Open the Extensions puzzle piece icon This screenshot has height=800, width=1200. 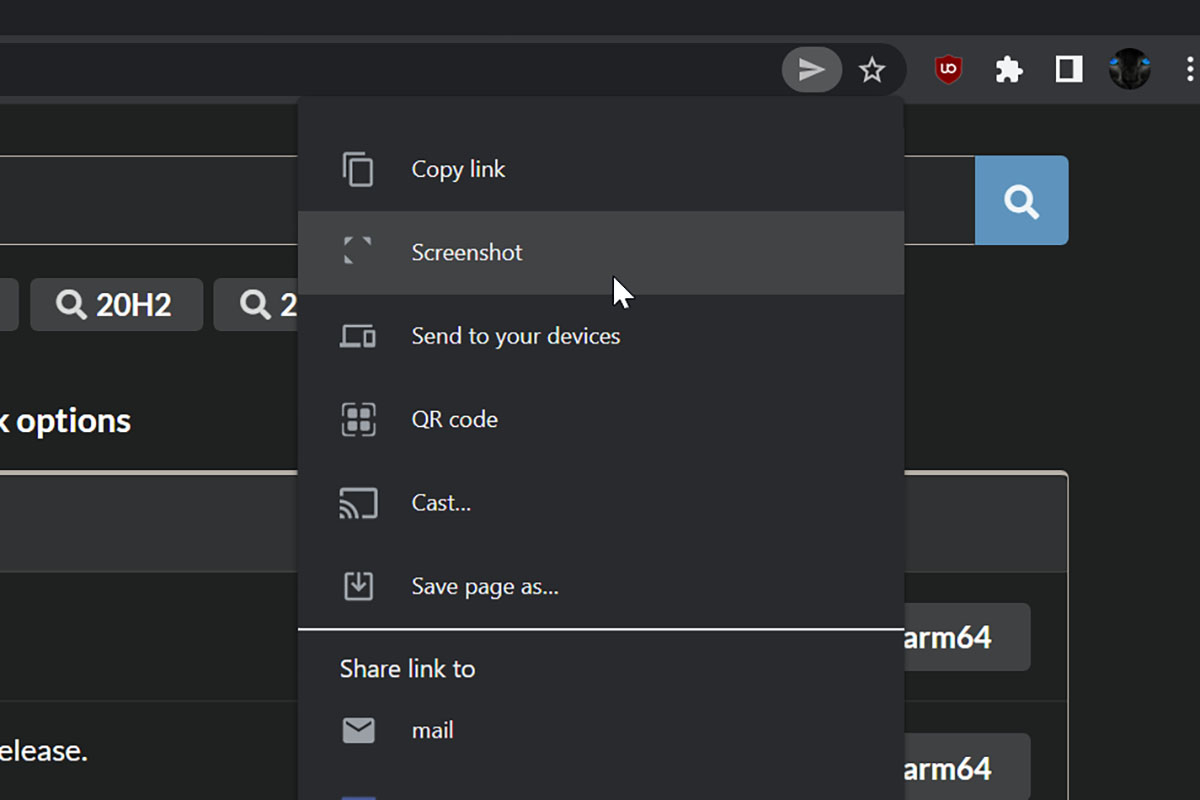(x=1009, y=70)
